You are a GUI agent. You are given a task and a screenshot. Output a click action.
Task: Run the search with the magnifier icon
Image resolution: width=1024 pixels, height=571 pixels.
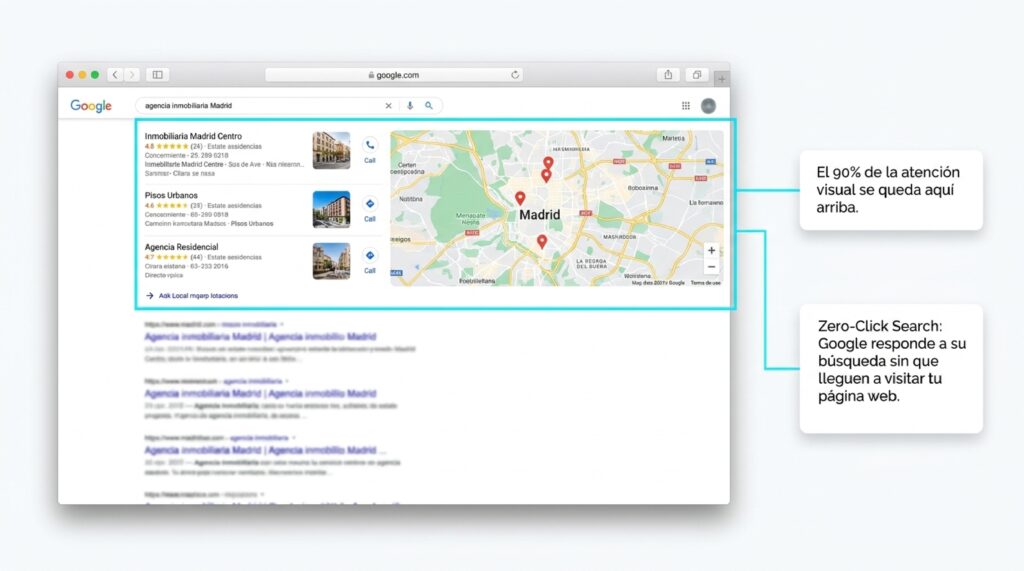(429, 105)
